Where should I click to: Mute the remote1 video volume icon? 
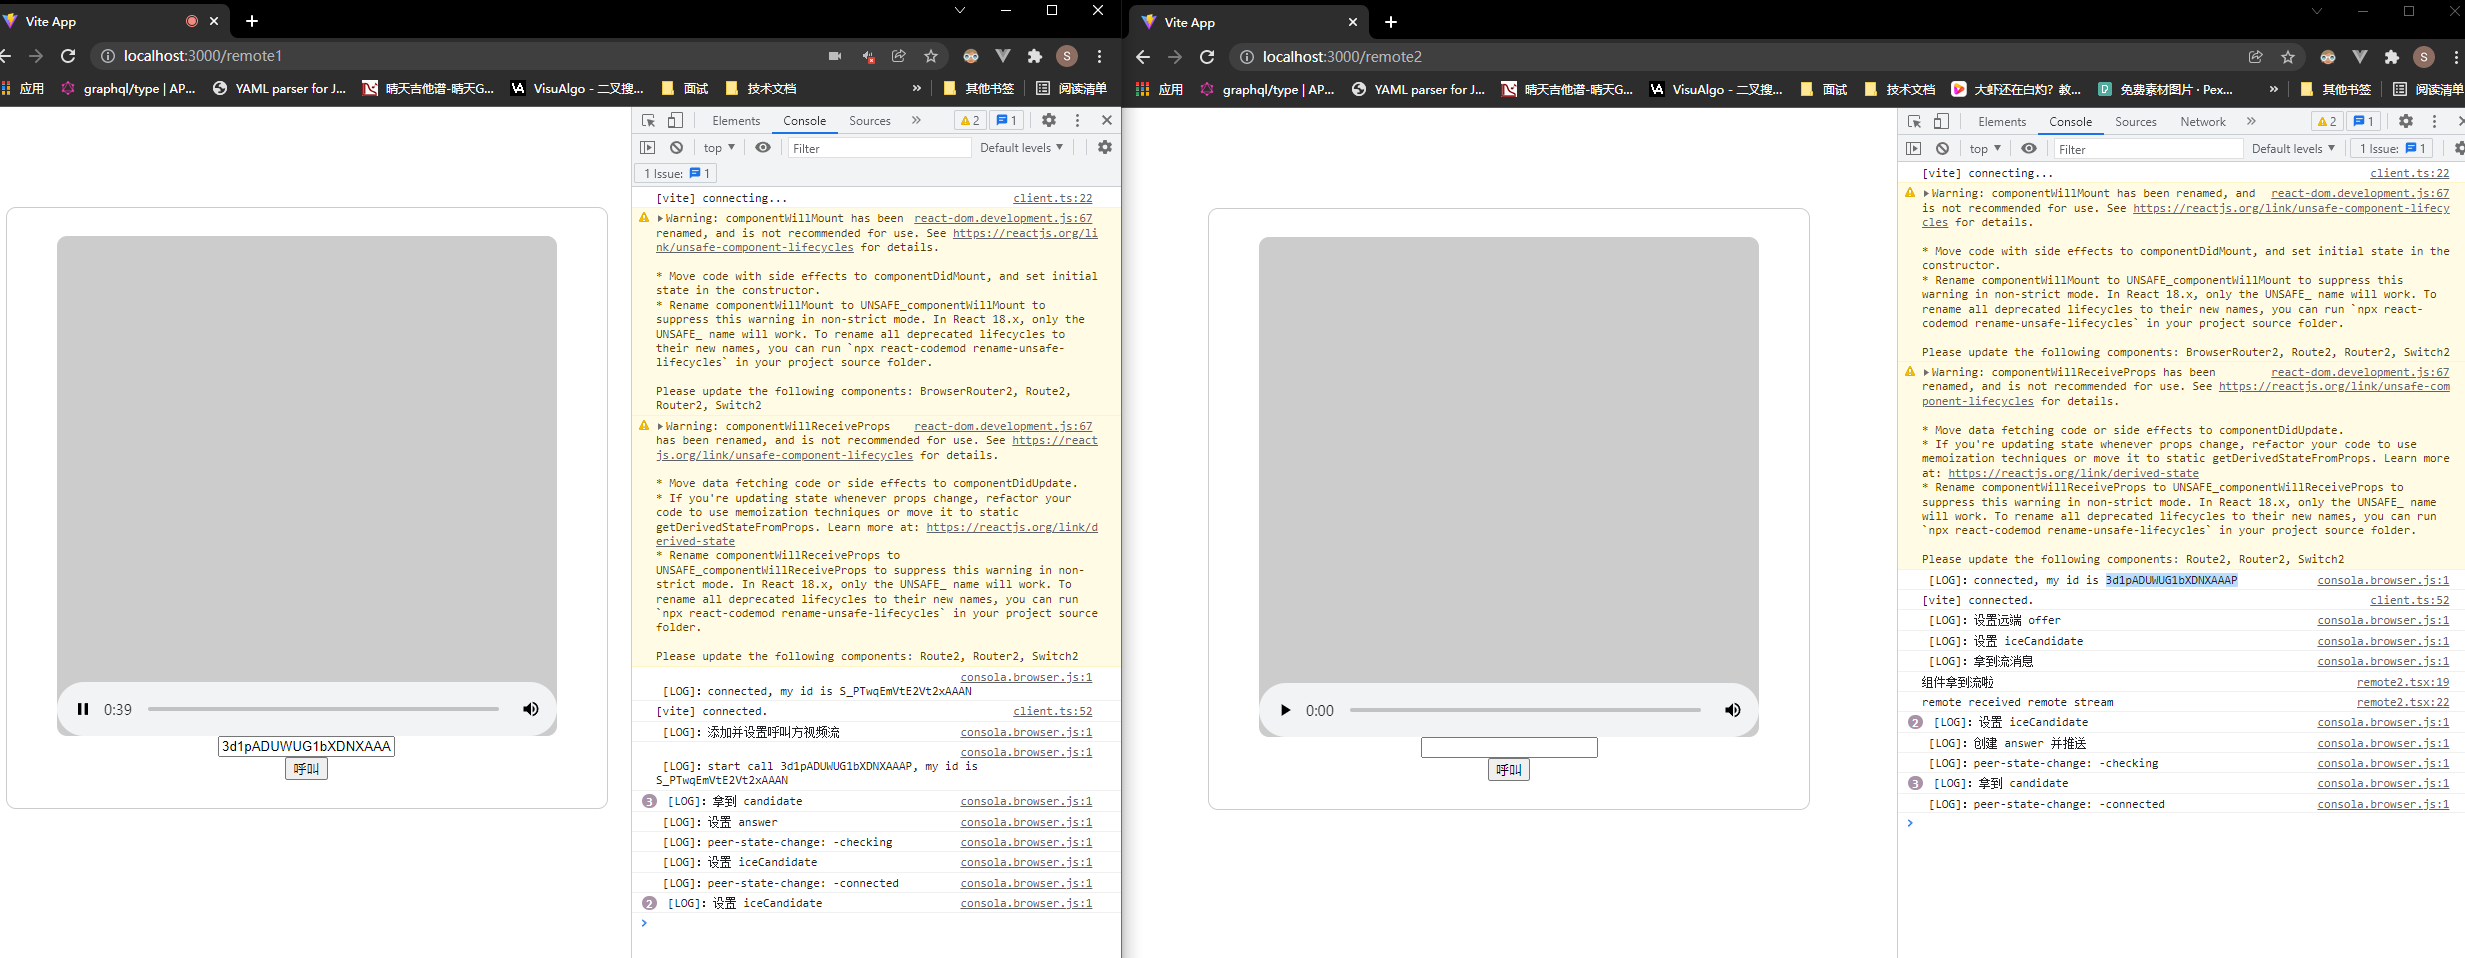point(531,709)
